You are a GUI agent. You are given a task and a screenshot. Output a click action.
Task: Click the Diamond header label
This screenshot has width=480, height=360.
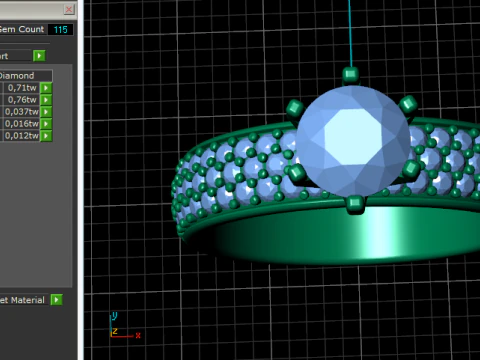click(x=17, y=76)
